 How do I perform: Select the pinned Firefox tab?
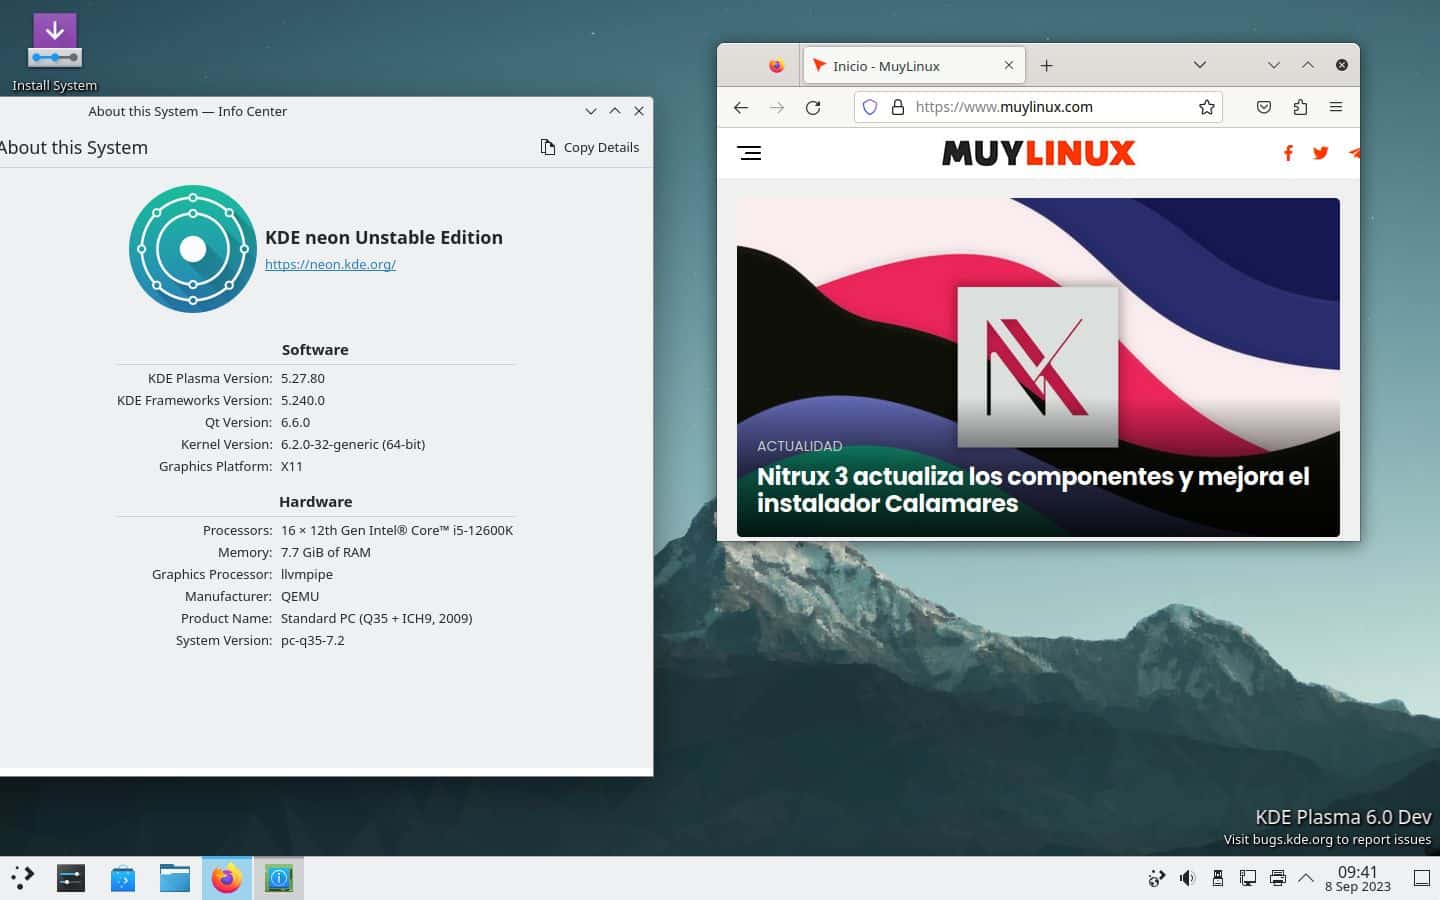coord(776,66)
